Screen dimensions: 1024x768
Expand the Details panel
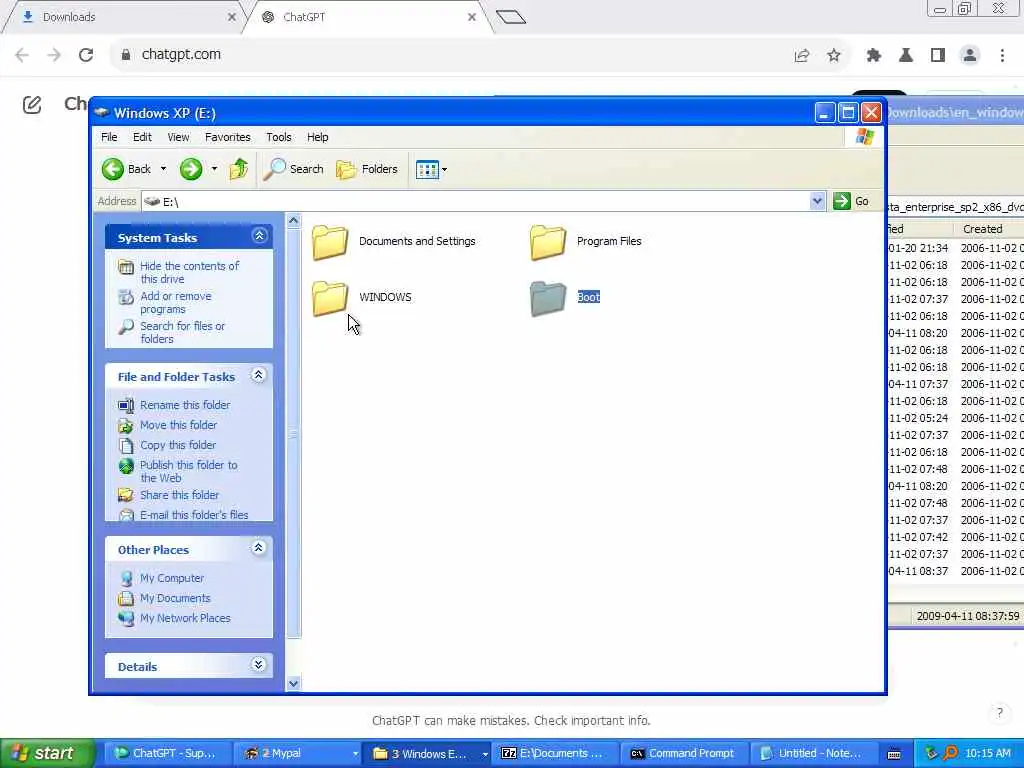259,665
